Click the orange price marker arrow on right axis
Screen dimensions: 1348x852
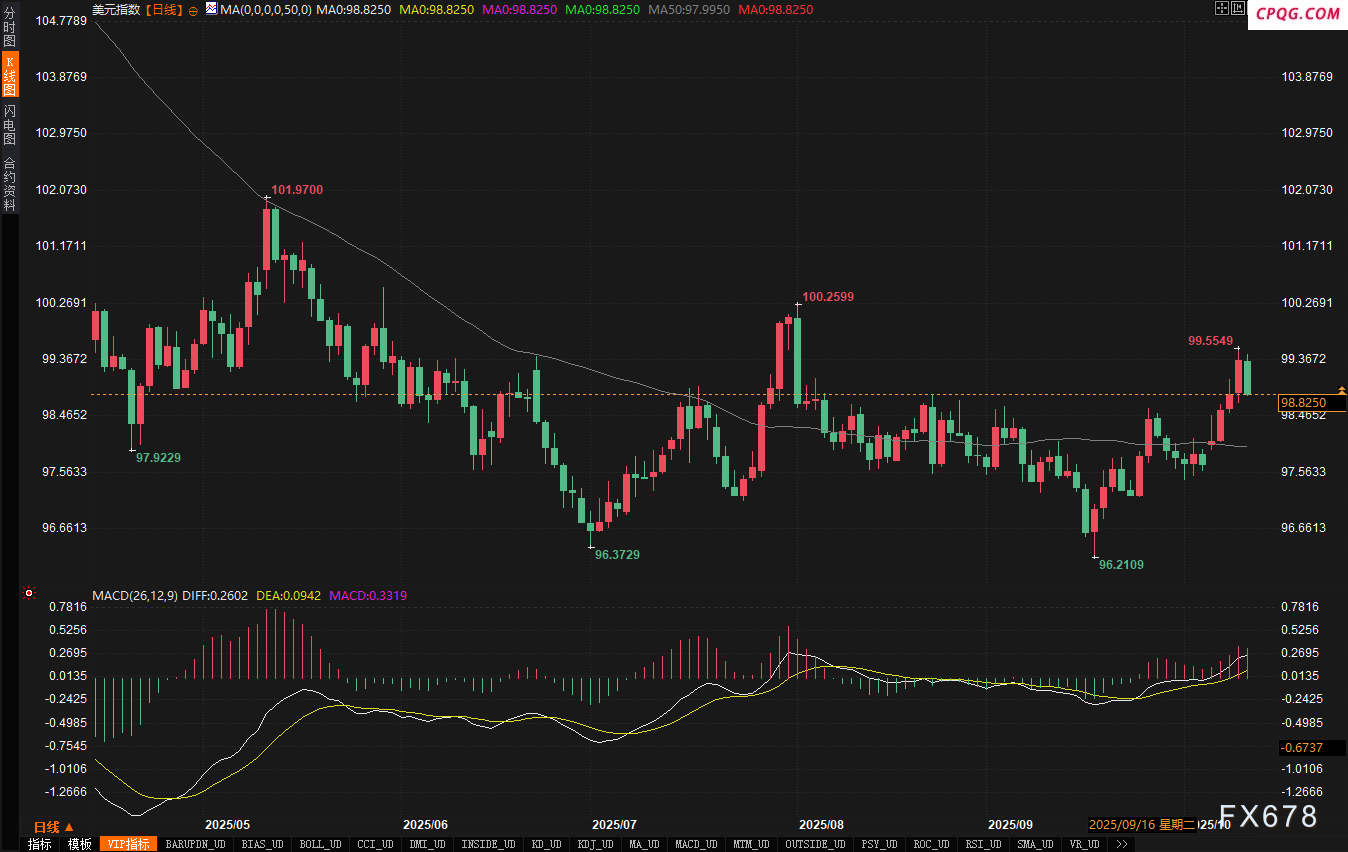pyautogui.click(x=1341, y=390)
